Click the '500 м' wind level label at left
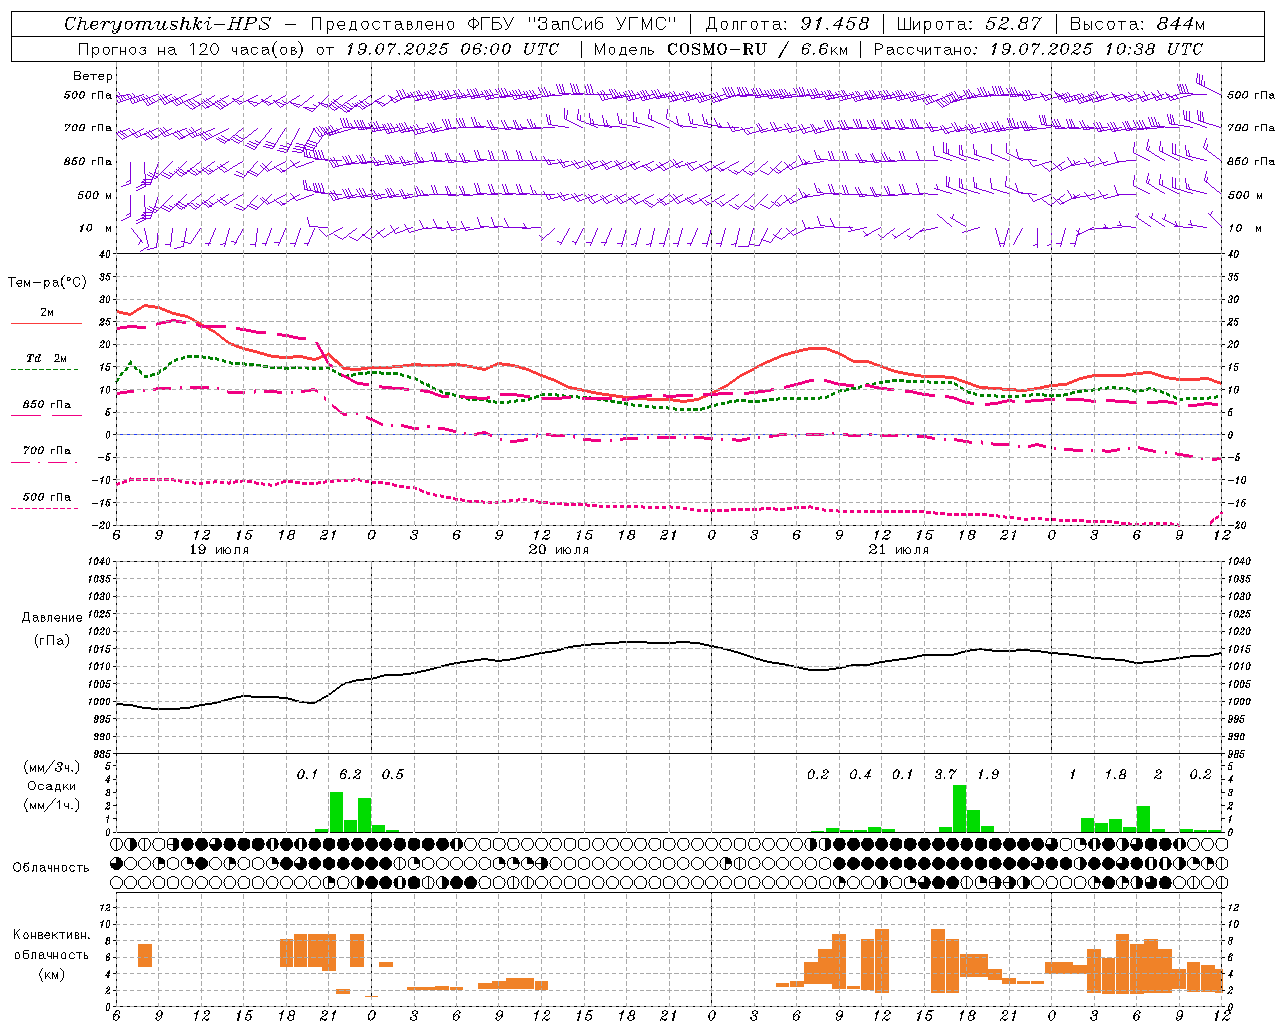The height and width of the screenshot is (1024, 1280). click(95, 195)
